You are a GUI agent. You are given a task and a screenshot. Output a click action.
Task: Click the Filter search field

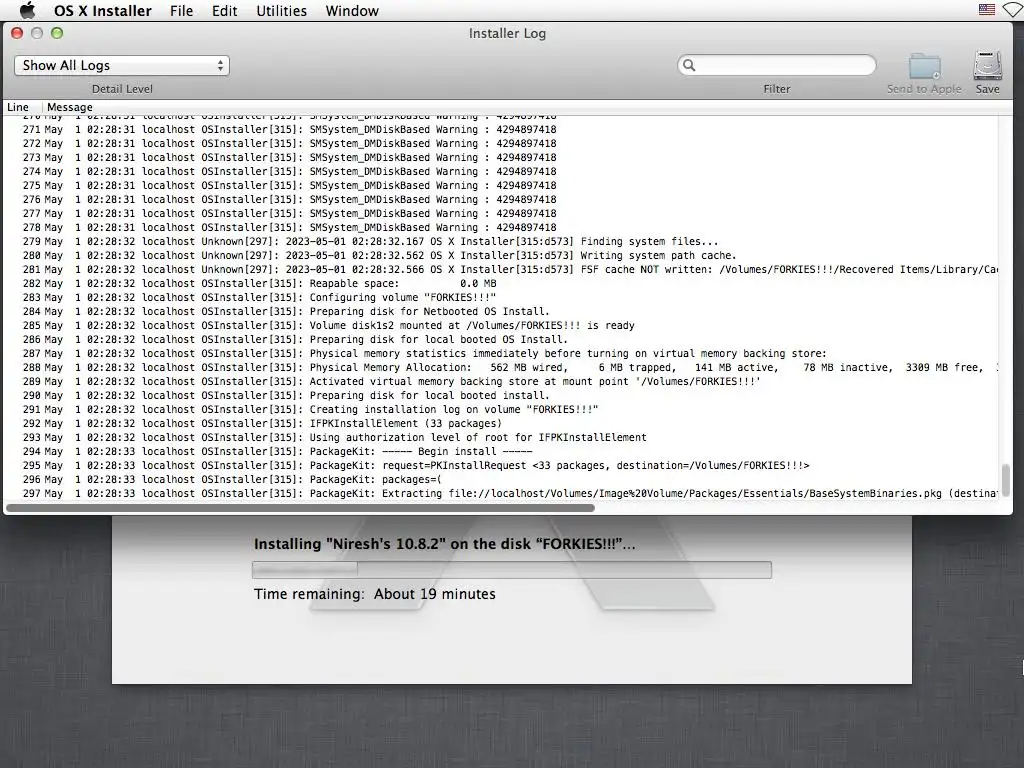click(x=776, y=65)
